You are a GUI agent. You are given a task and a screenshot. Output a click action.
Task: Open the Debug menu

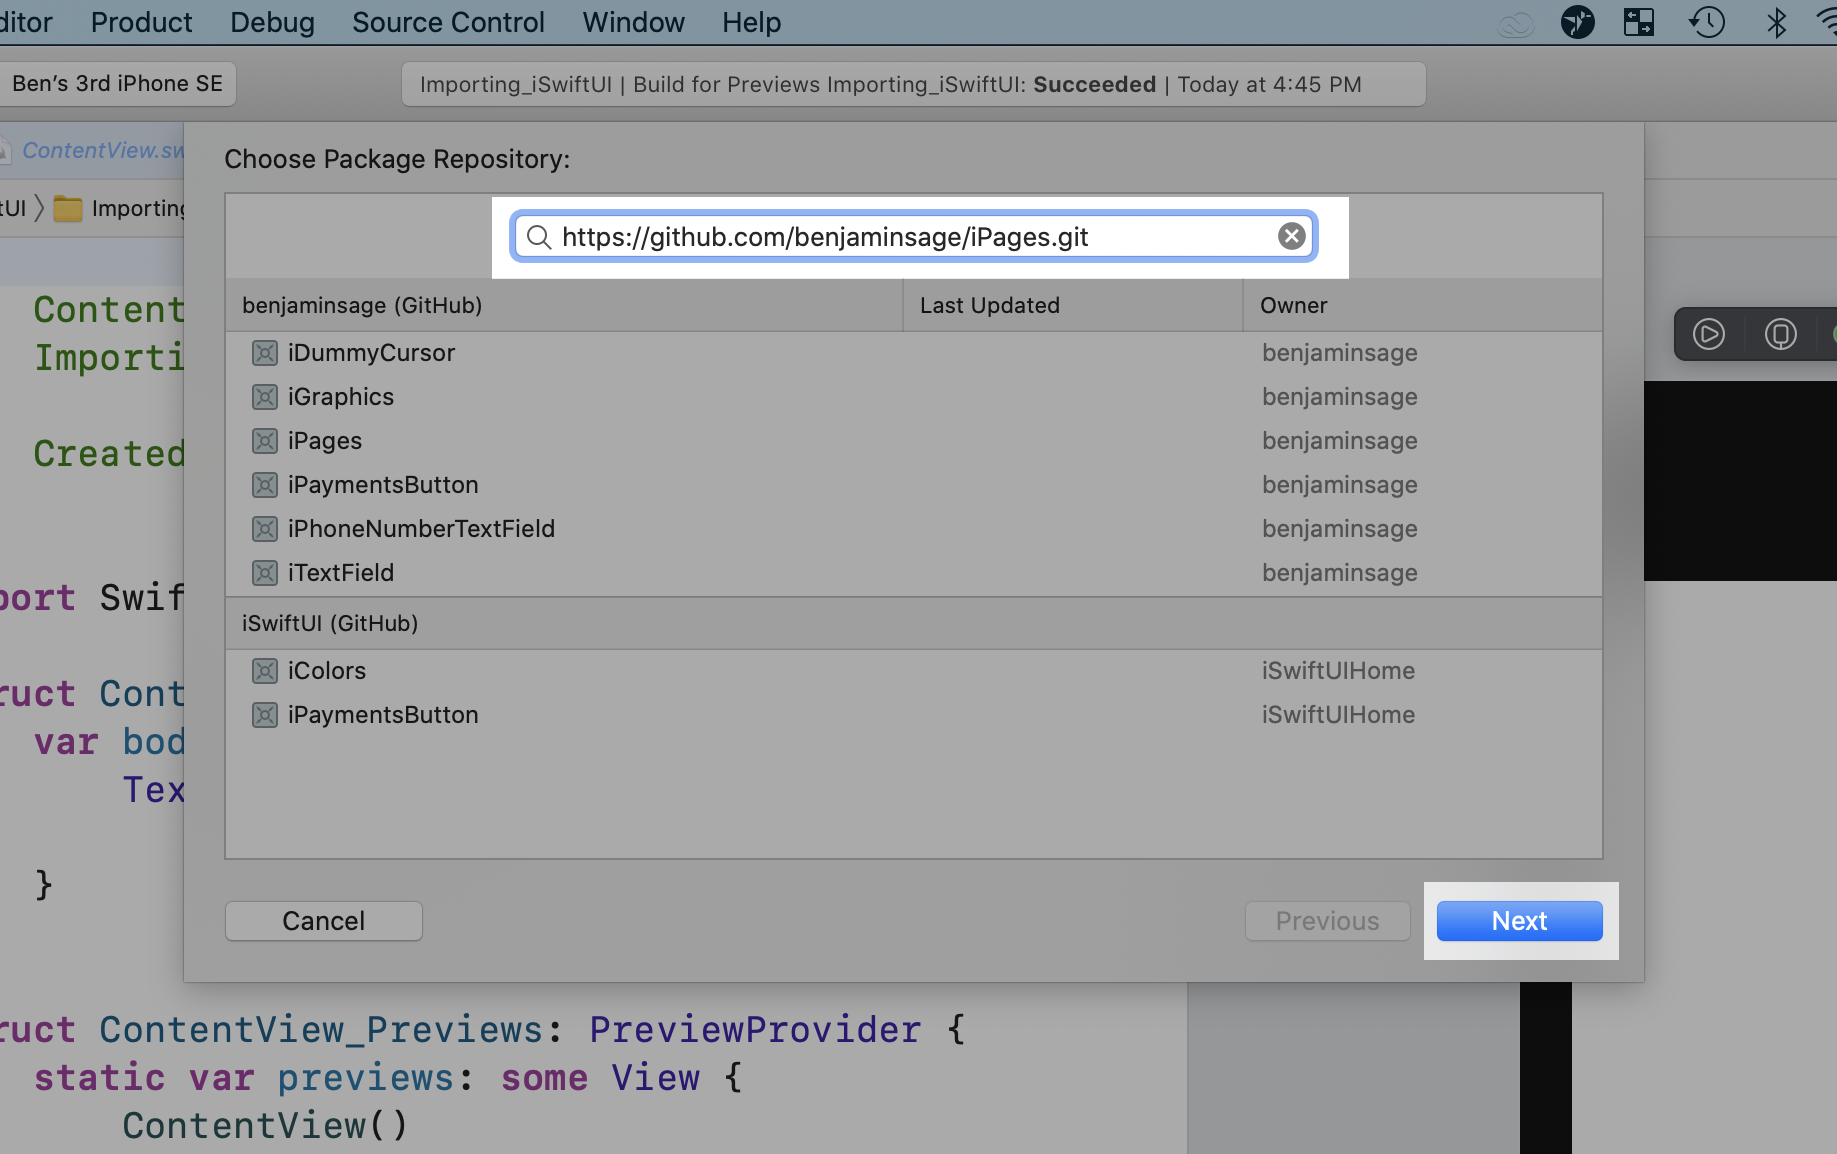click(272, 22)
